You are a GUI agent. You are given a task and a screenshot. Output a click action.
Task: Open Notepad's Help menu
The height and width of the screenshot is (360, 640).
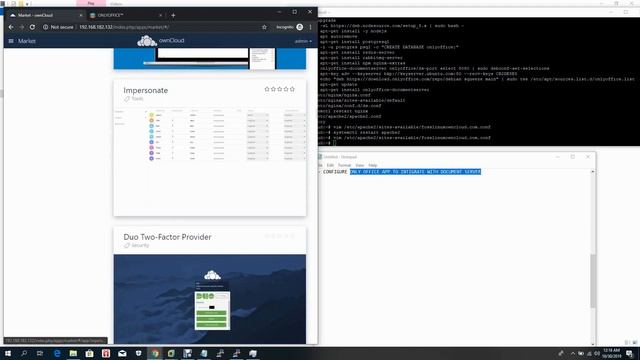[x=373, y=165]
